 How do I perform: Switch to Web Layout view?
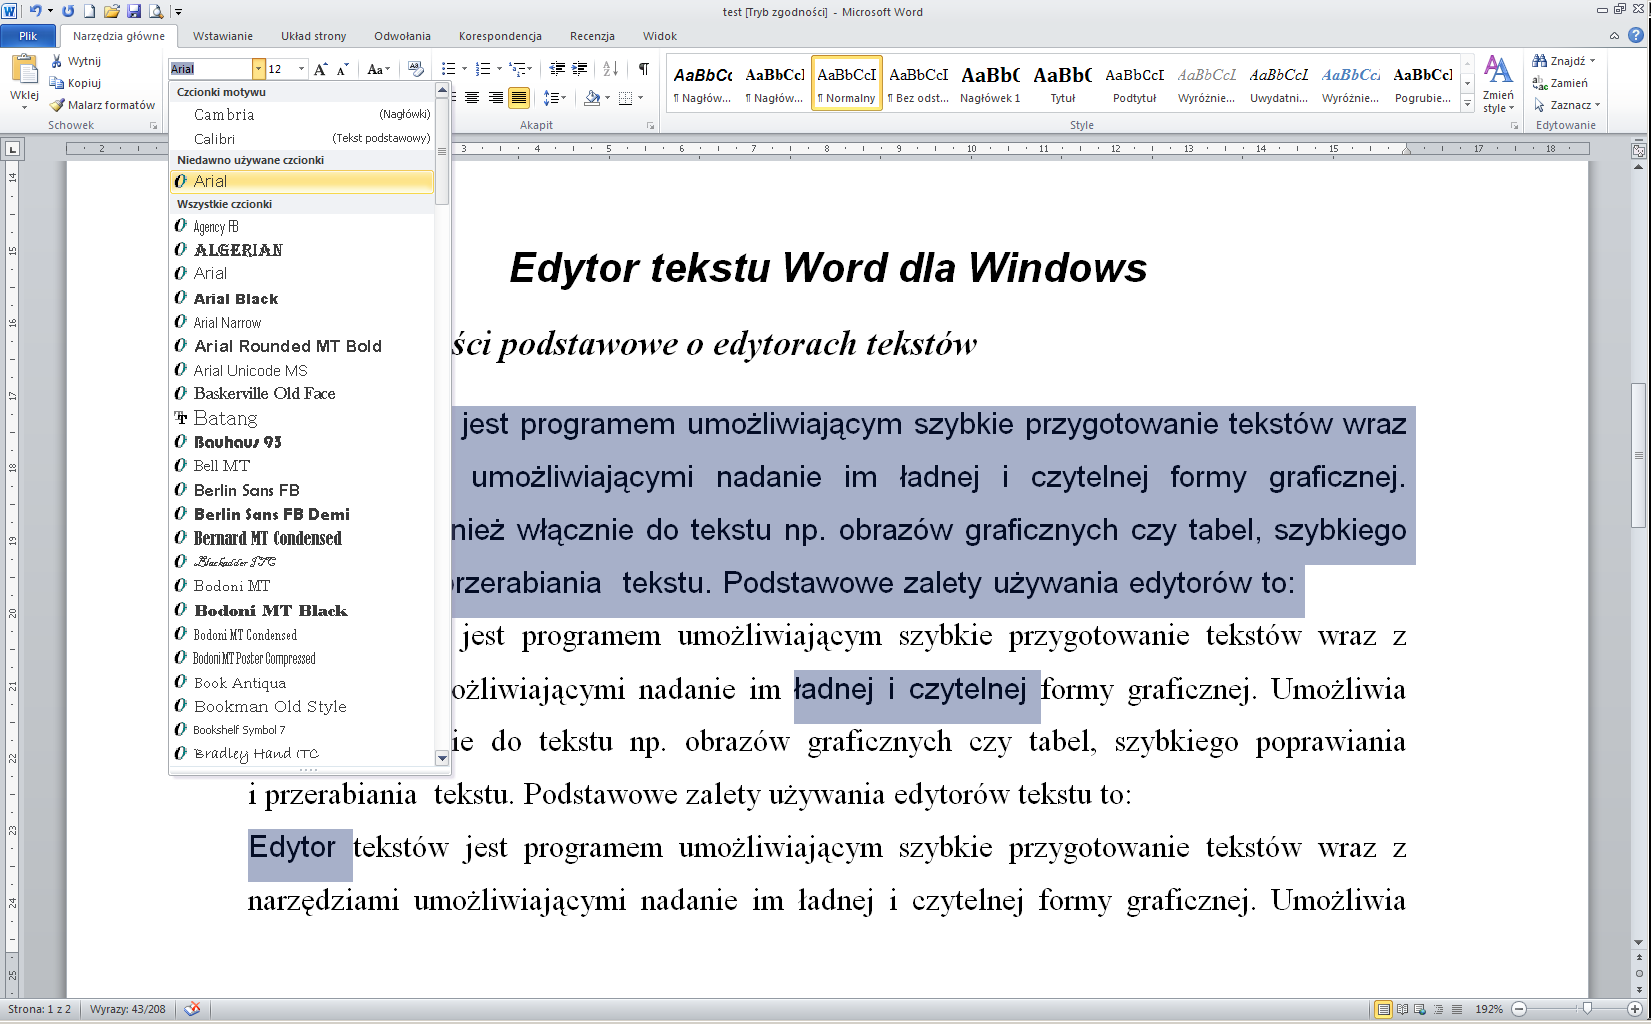tap(1420, 1009)
